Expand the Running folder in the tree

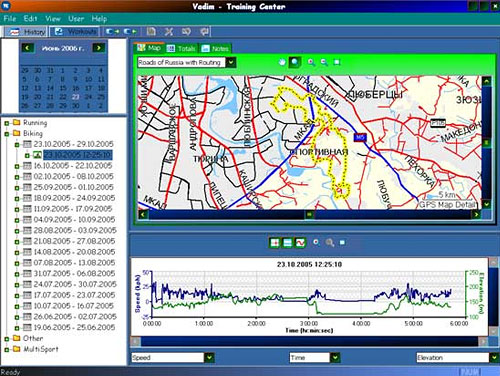[x=6, y=123]
